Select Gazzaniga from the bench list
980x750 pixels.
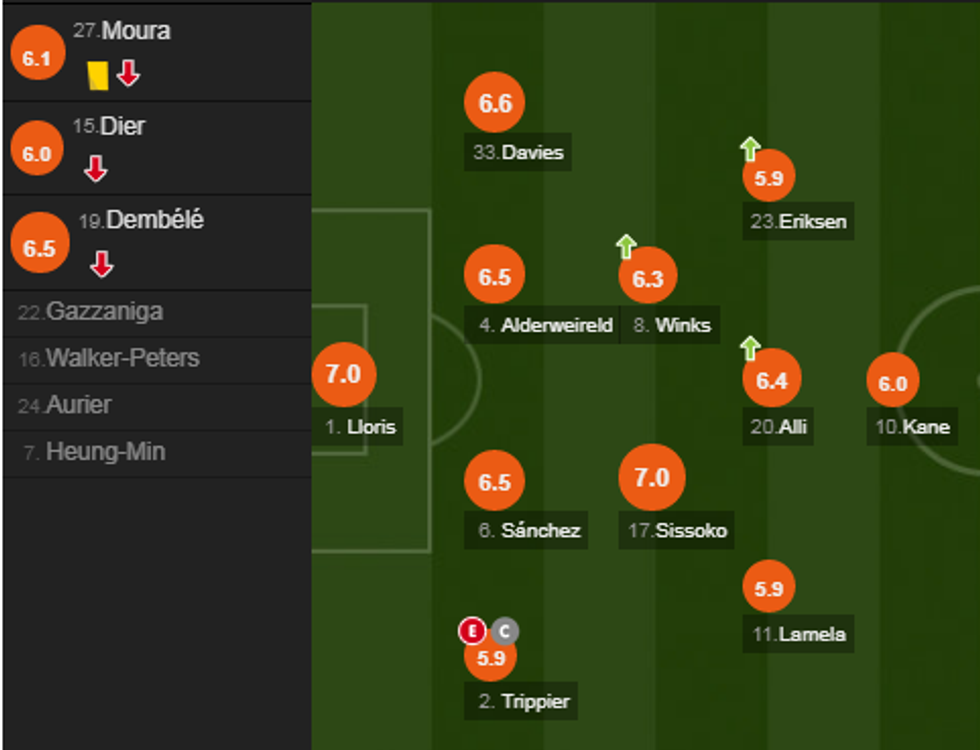90,312
